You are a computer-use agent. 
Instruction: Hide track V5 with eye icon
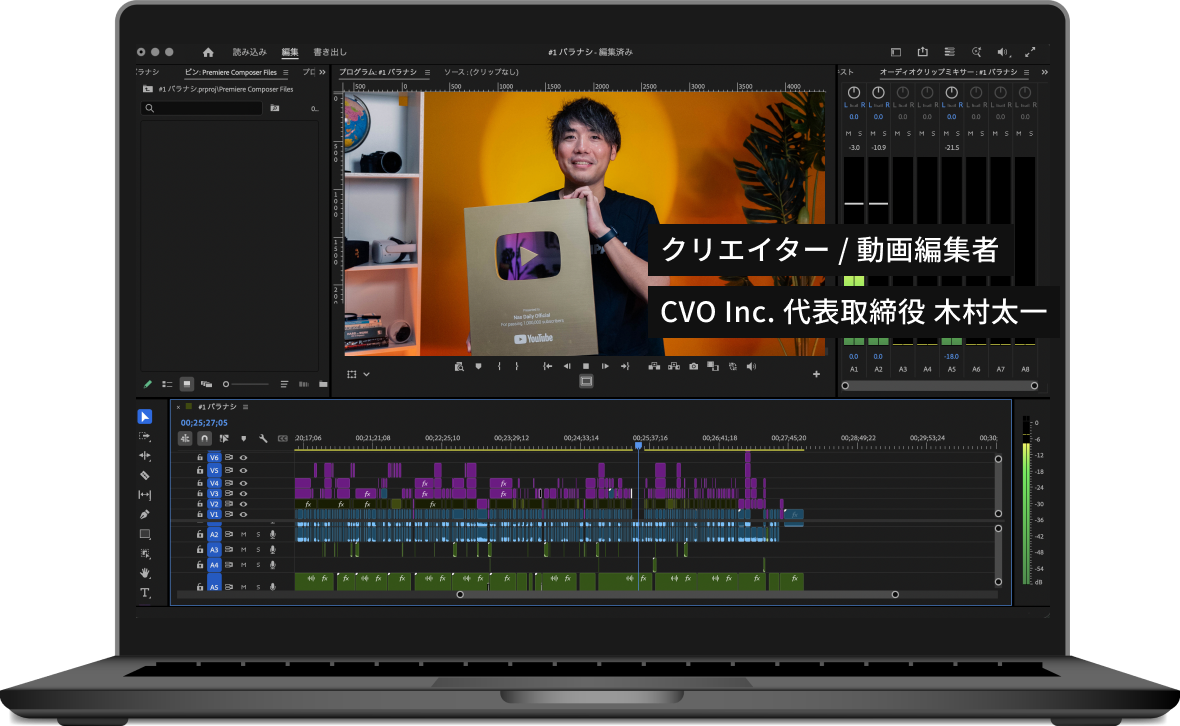pos(243,470)
